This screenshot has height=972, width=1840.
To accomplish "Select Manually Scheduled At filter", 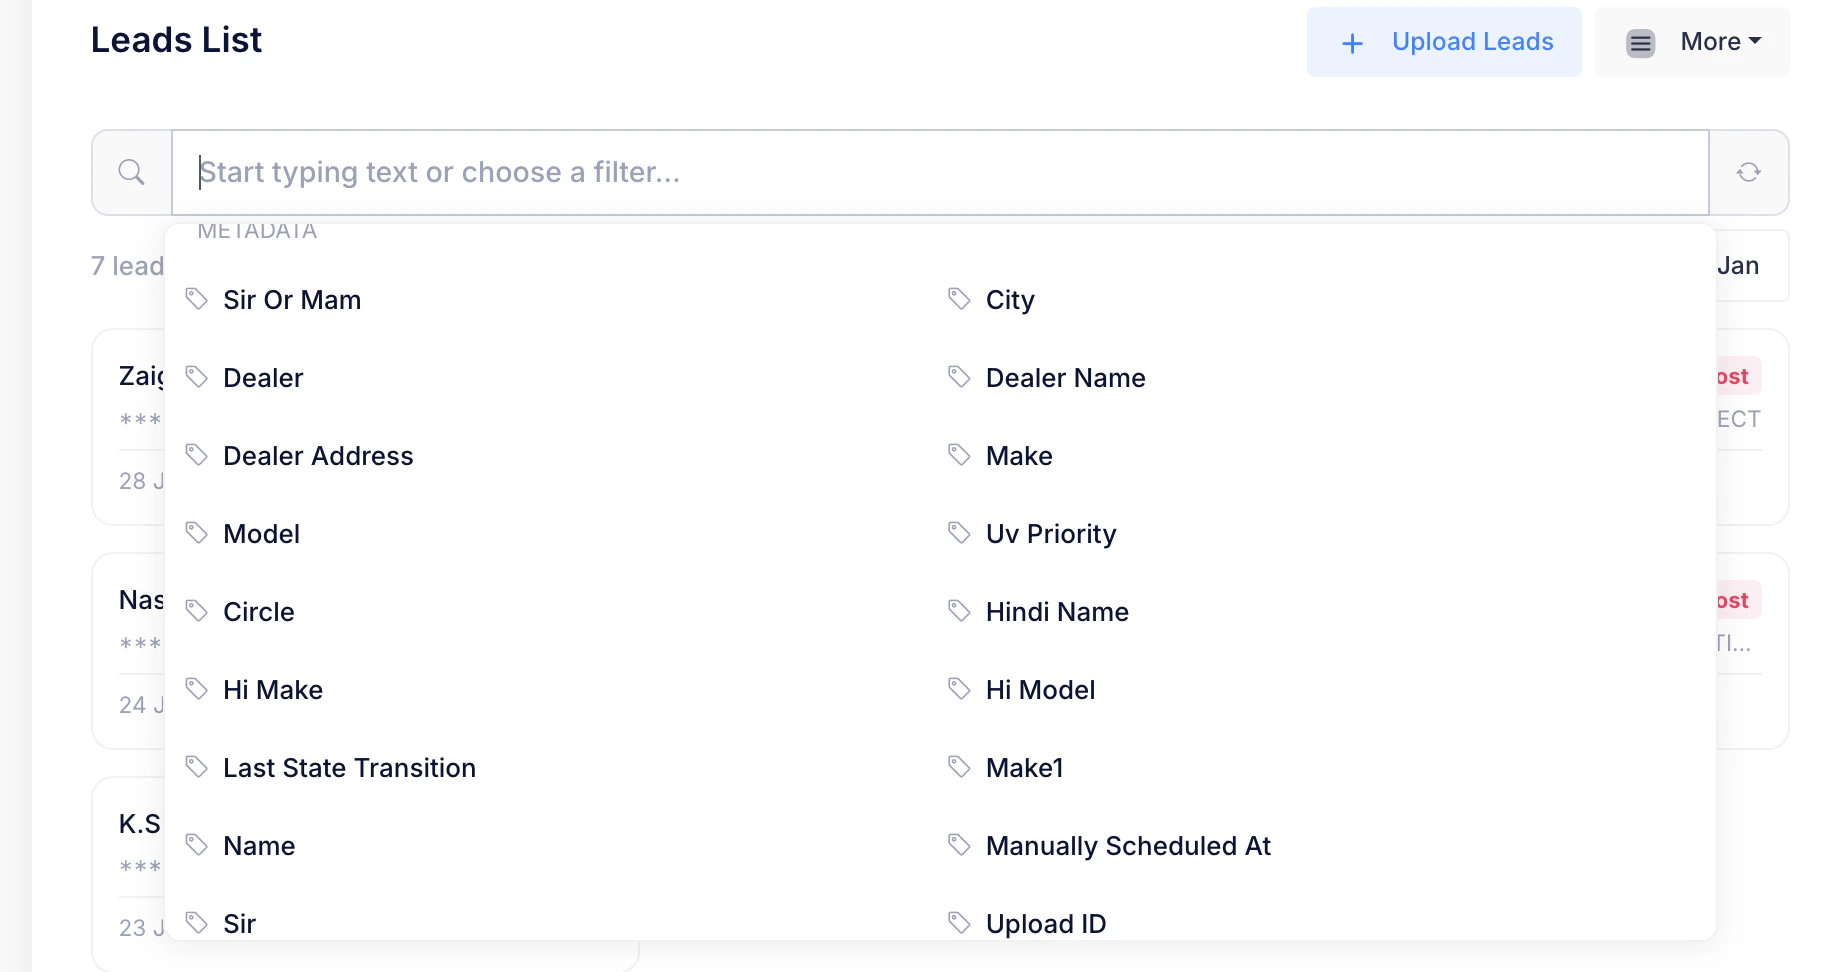I will [x=1127, y=846].
